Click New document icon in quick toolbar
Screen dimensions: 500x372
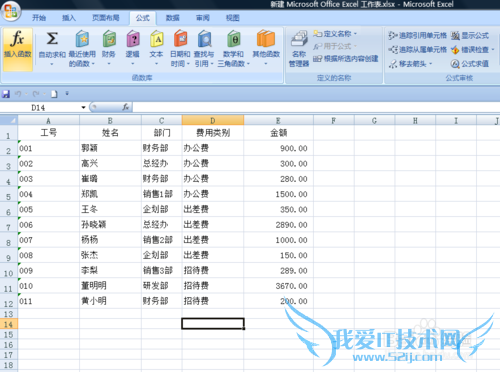(x=54, y=94)
